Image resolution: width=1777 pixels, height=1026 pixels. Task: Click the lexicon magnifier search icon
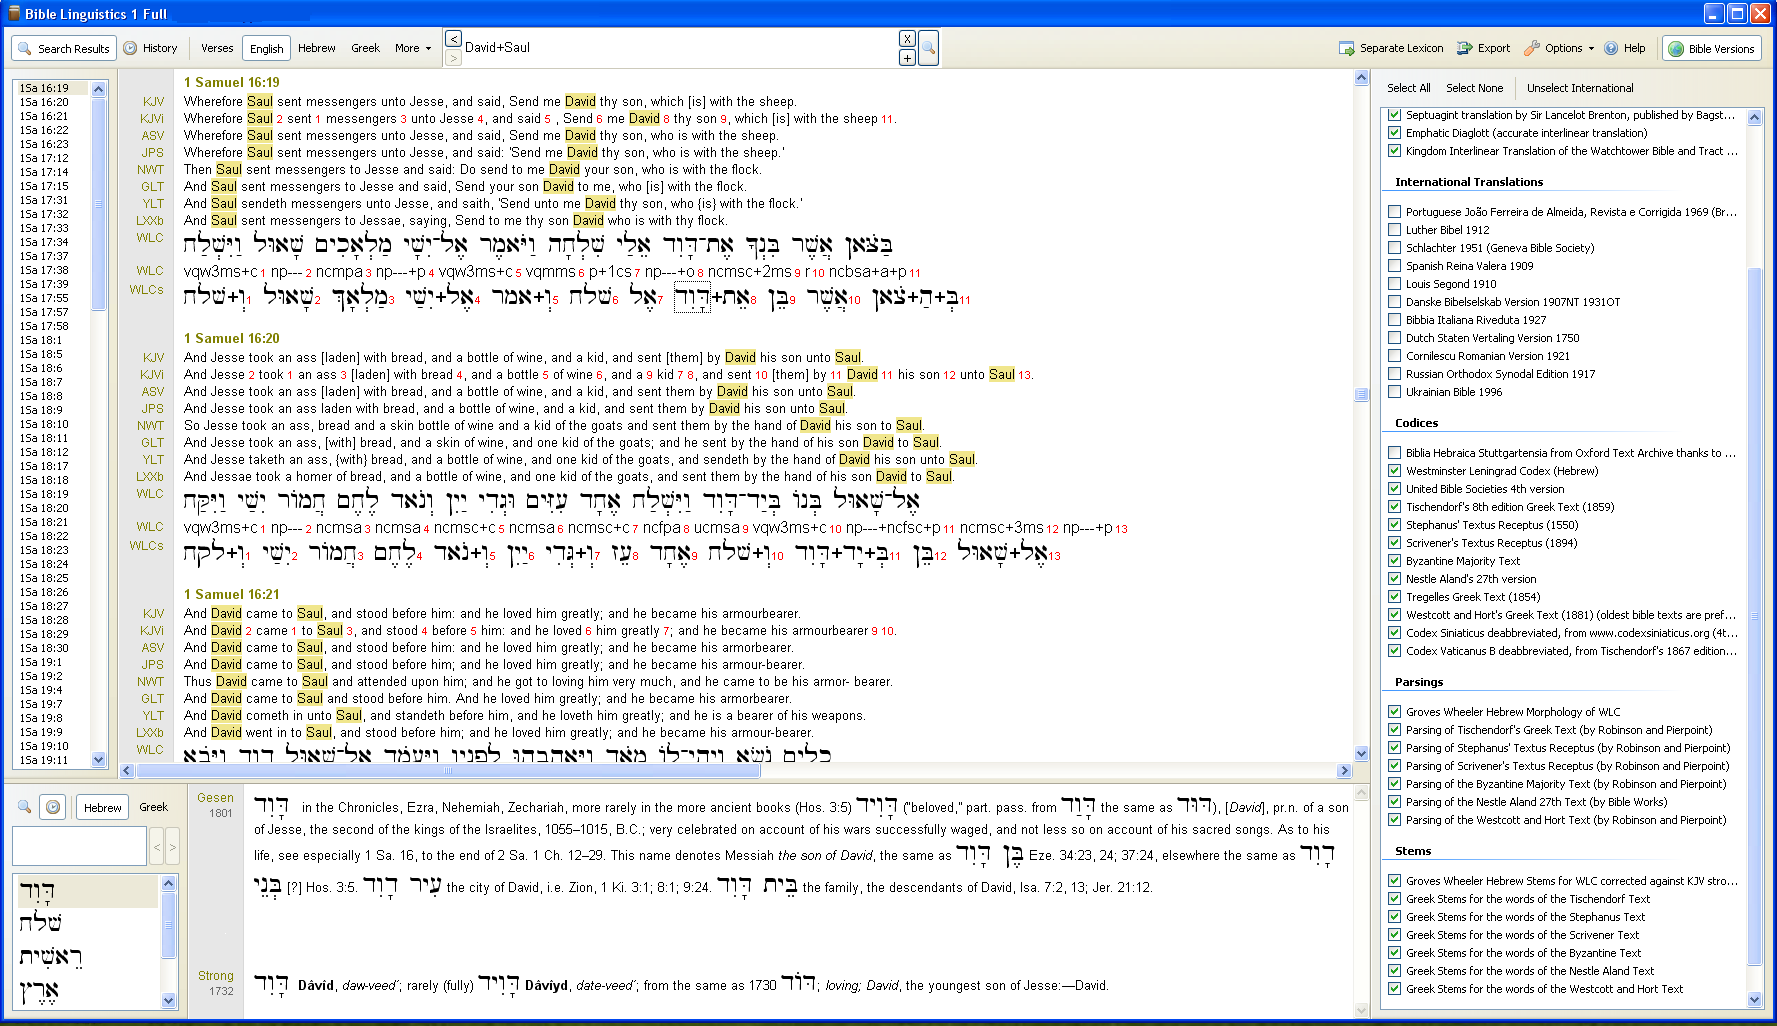24,807
